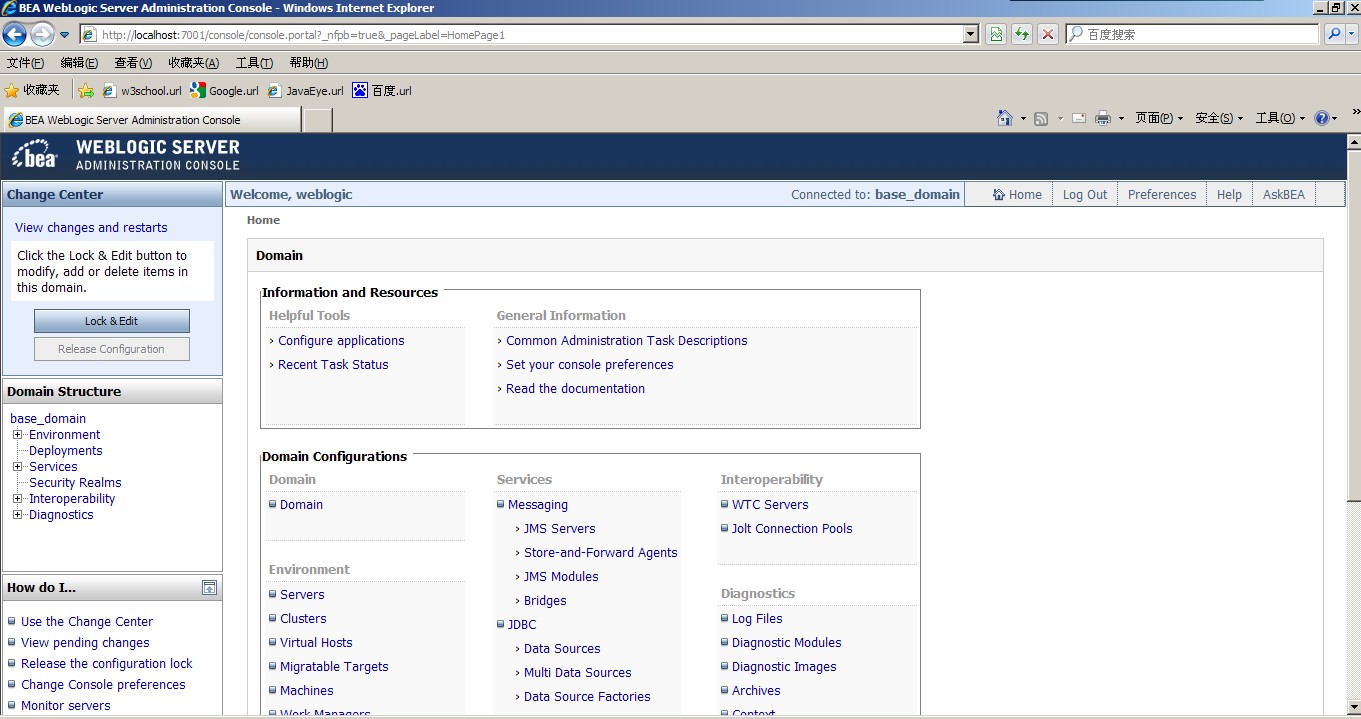Open the Servers link under Environment

tap(302, 595)
